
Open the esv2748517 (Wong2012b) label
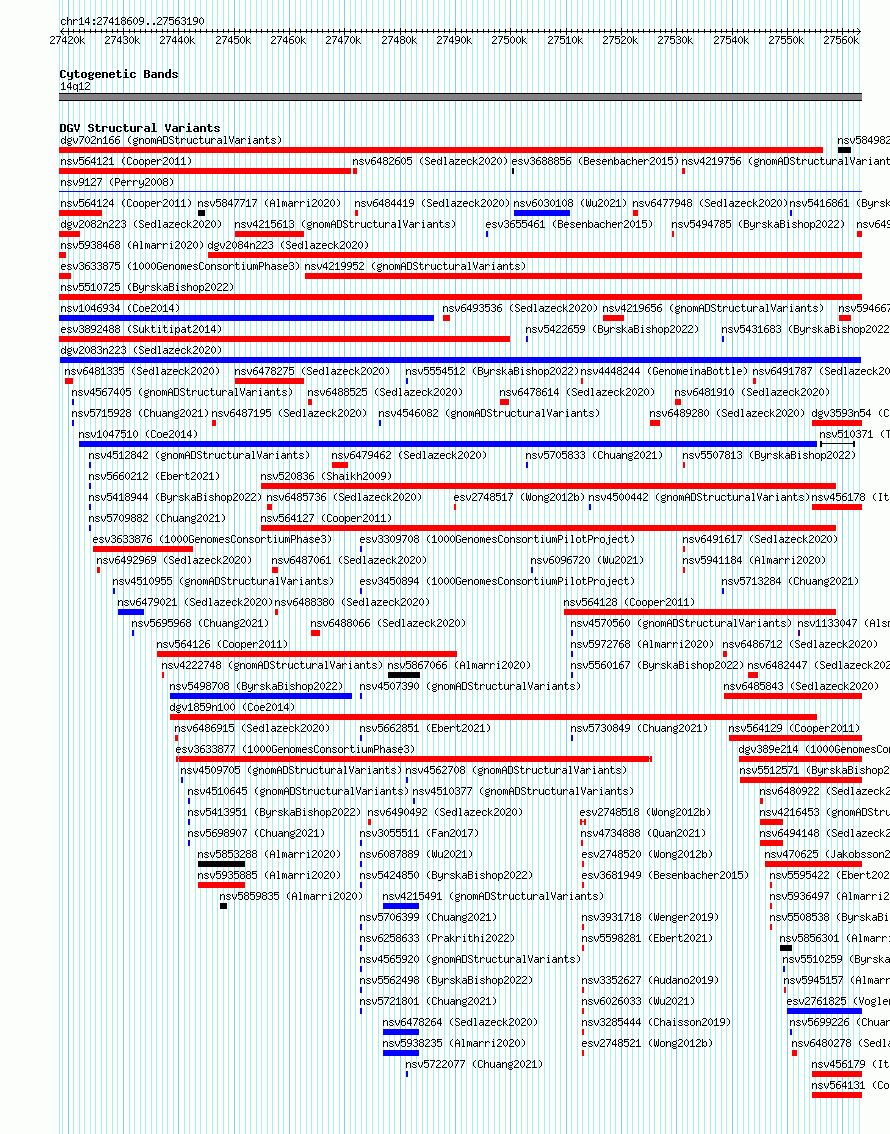click(x=518, y=497)
